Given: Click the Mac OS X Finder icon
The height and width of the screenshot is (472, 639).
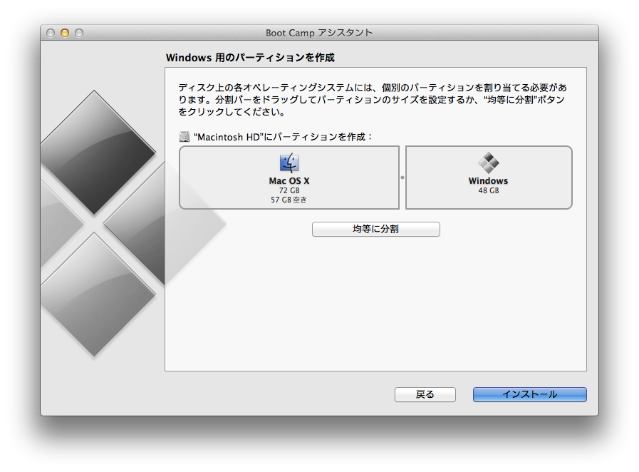Looking at the screenshot, I should coord(289,163).
